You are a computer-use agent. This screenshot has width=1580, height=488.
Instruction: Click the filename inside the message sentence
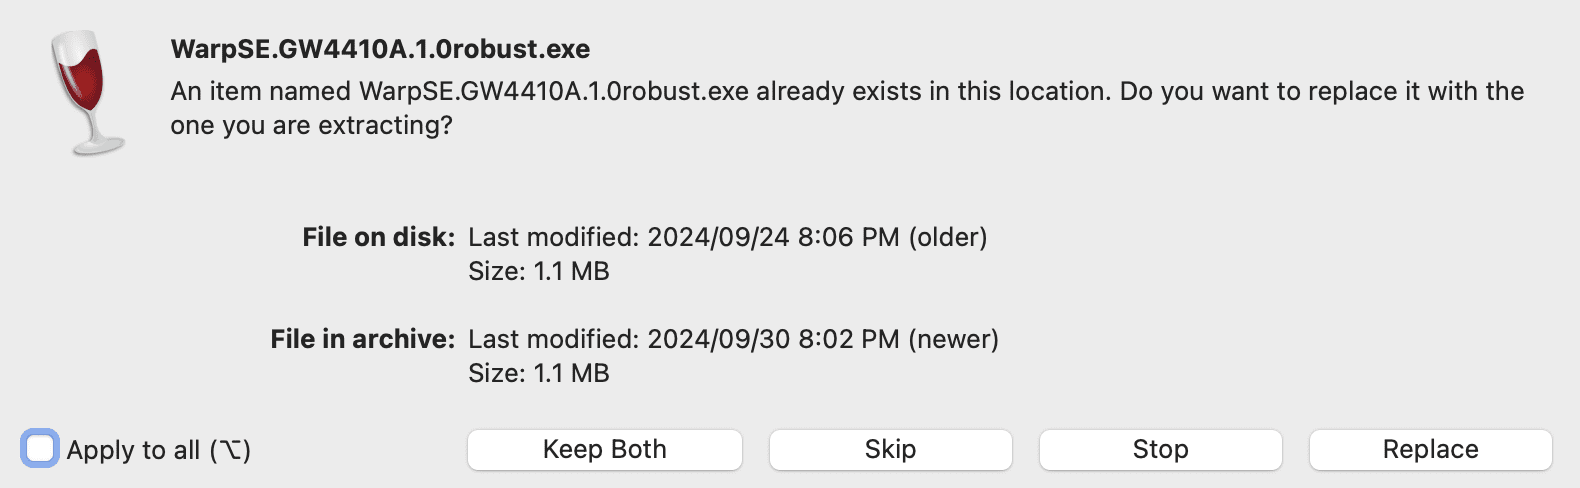pos(553,91)
